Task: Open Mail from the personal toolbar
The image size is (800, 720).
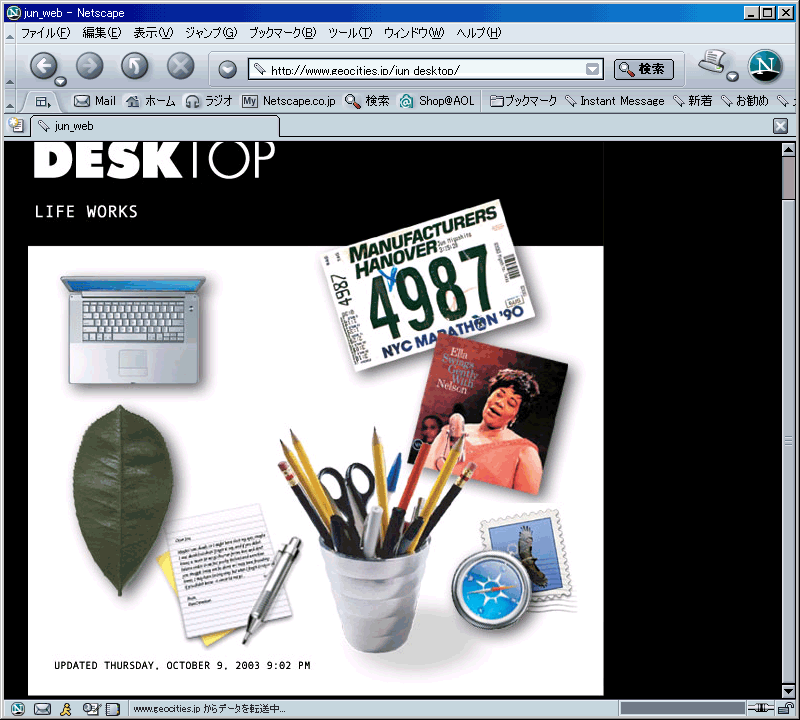Action: (95, 101)
